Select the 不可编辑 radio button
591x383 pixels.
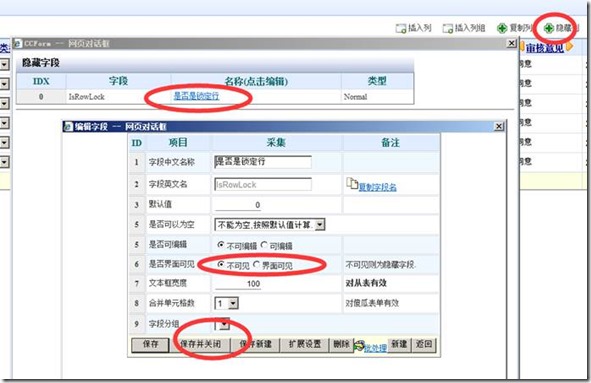pos(221,245)
